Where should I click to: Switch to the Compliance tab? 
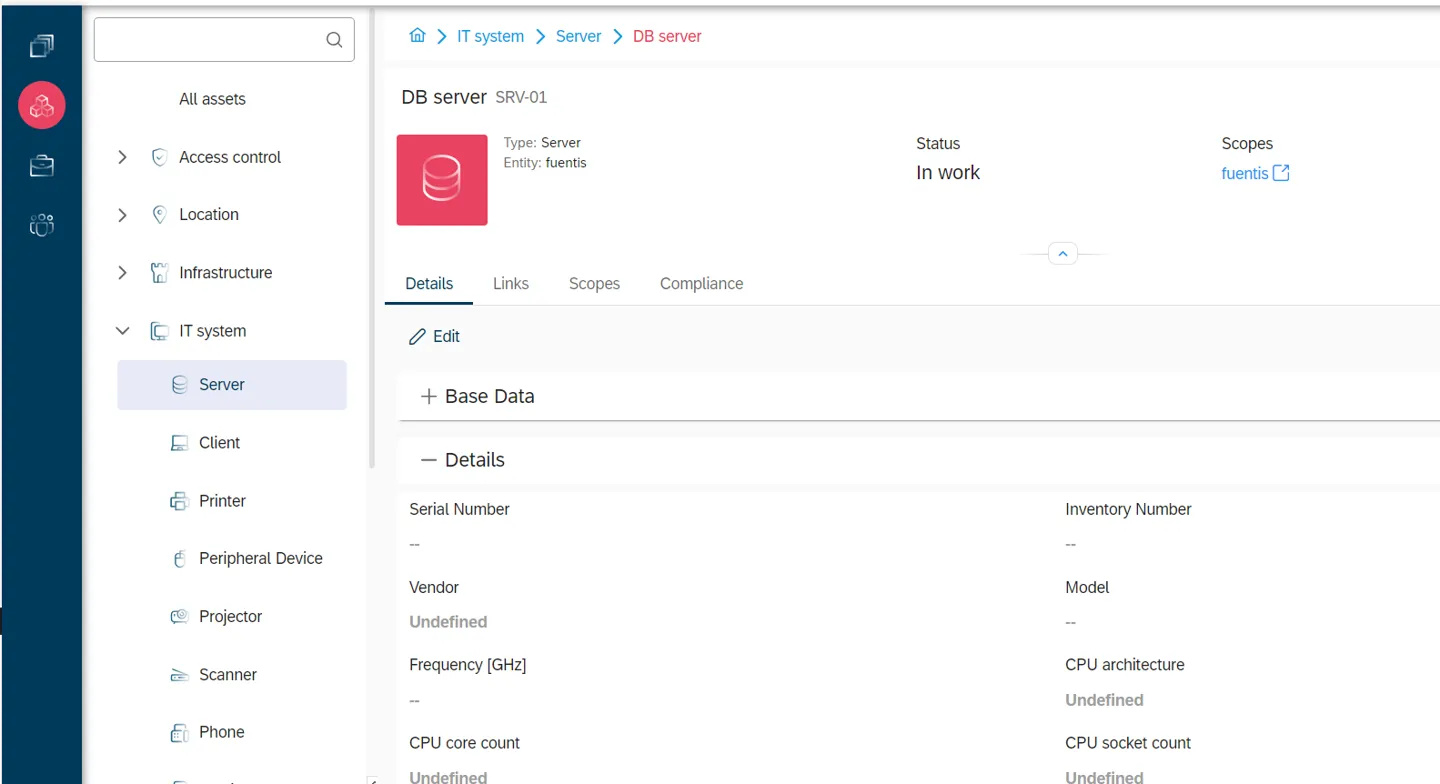point(702,284)
